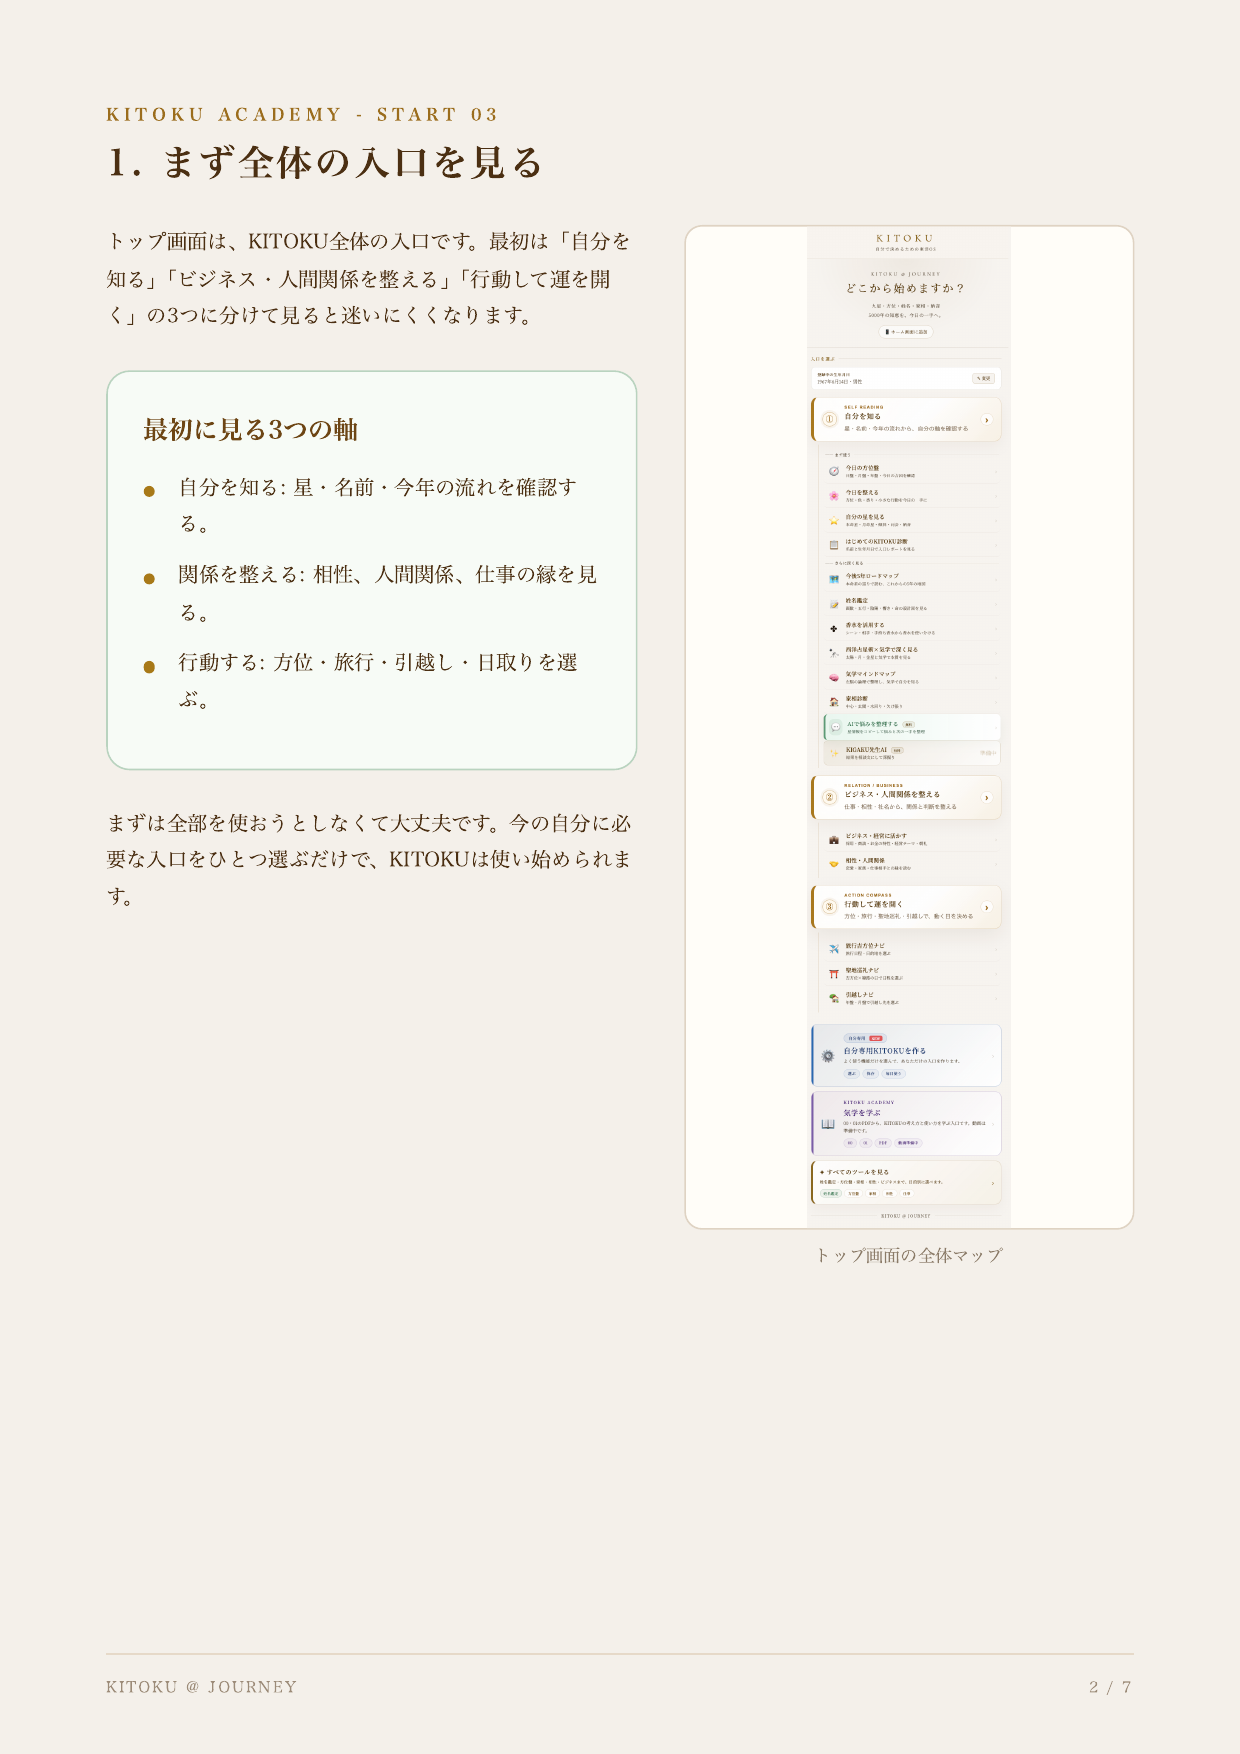Click the 毎日使う chip on 自分専用KITOKU card

(893, 1073)
